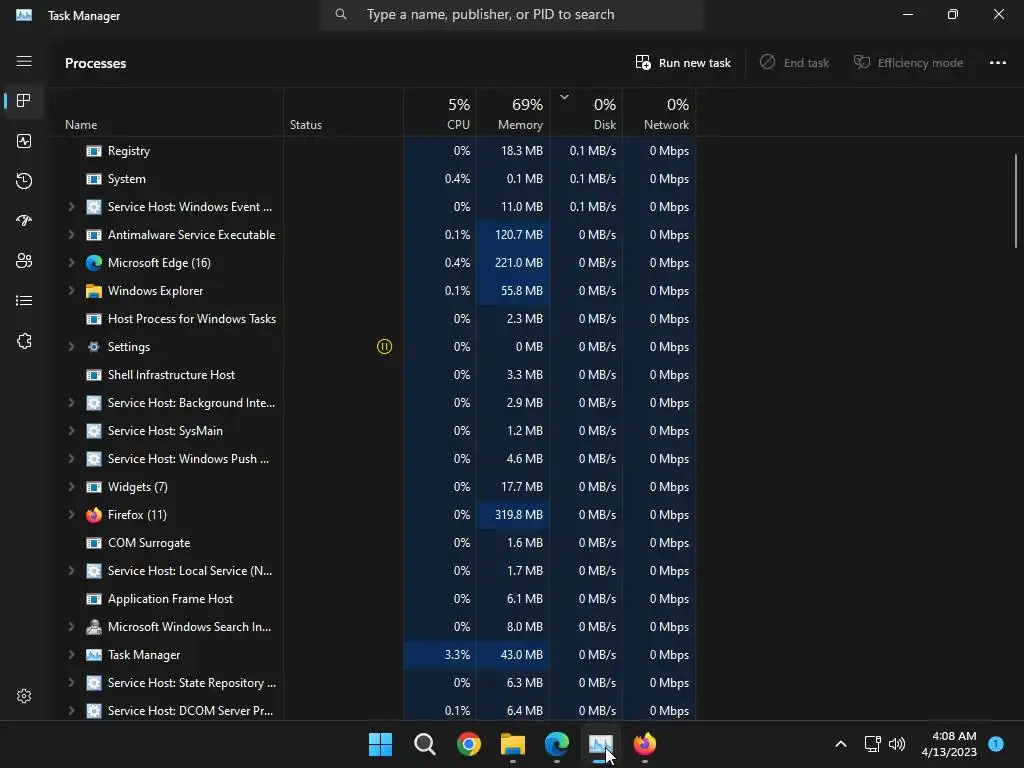Open the hamburger navigation menu
The height and width of the screenshot is (768, 1024).
(24, 61)
